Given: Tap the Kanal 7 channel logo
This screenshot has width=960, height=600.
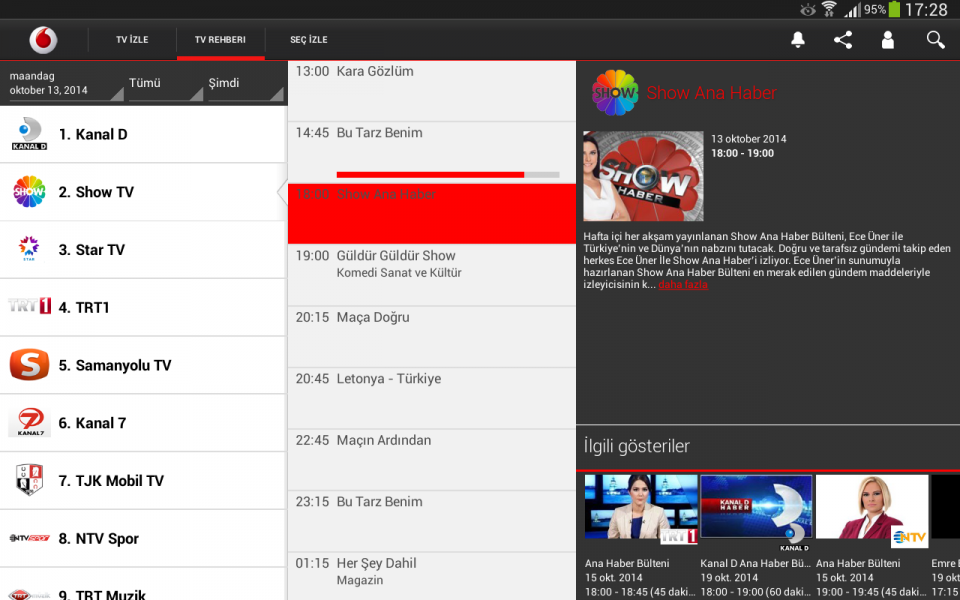Looking at the screenshot, I should [29, 422].
